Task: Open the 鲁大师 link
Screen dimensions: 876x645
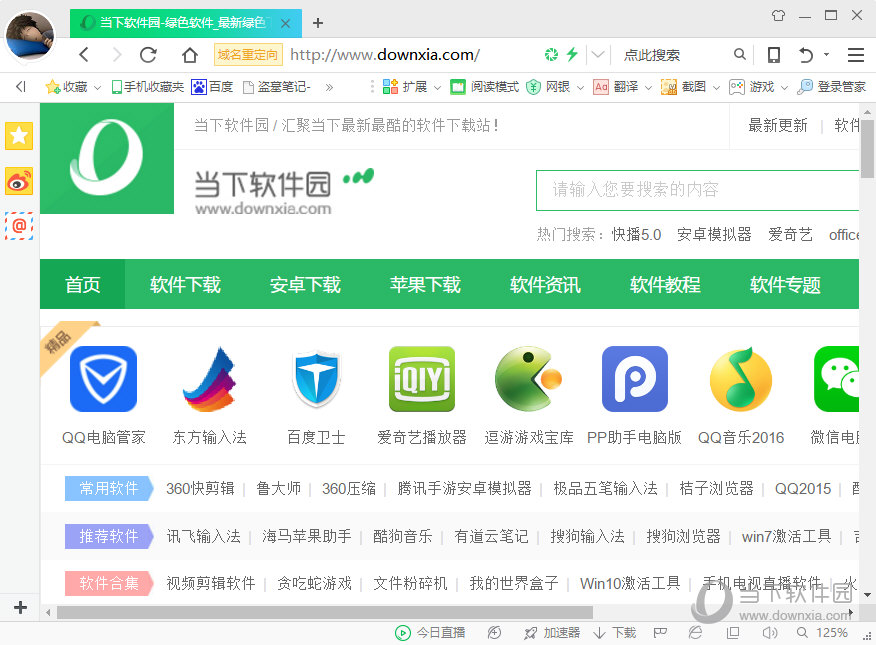Action: click(x=278, y=488)
